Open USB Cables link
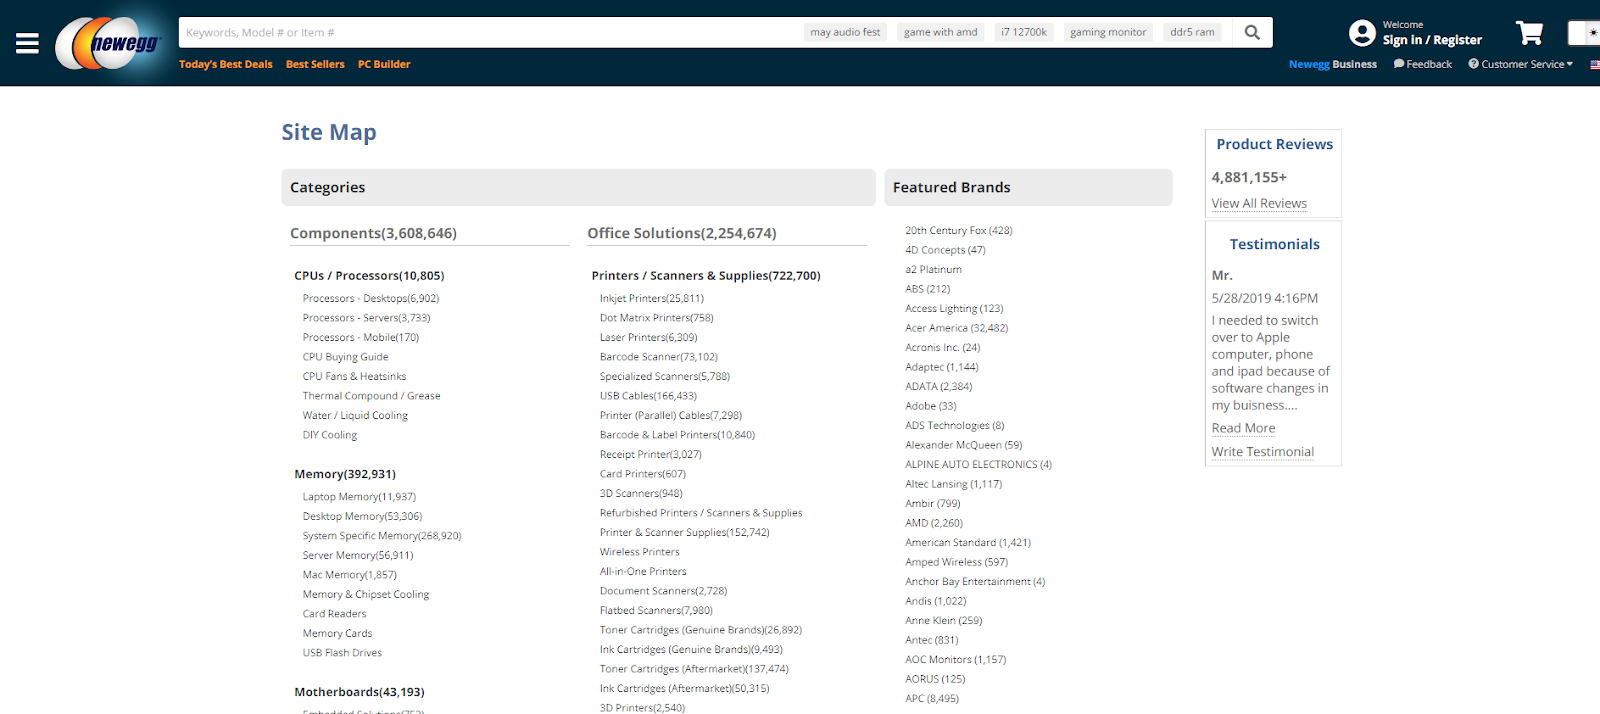Screen dimensions: 1600x714 [648, 396]
